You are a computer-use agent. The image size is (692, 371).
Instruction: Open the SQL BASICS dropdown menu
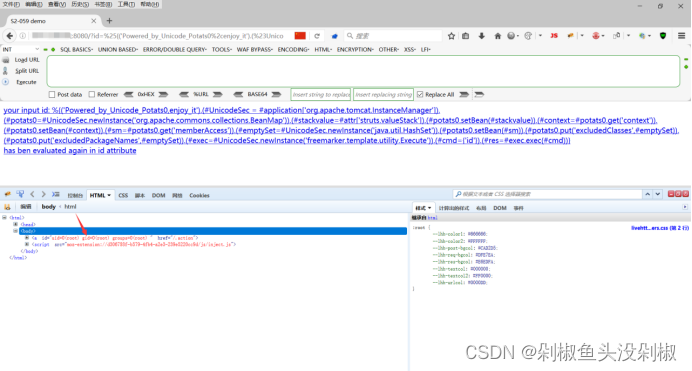pos(76,49)
